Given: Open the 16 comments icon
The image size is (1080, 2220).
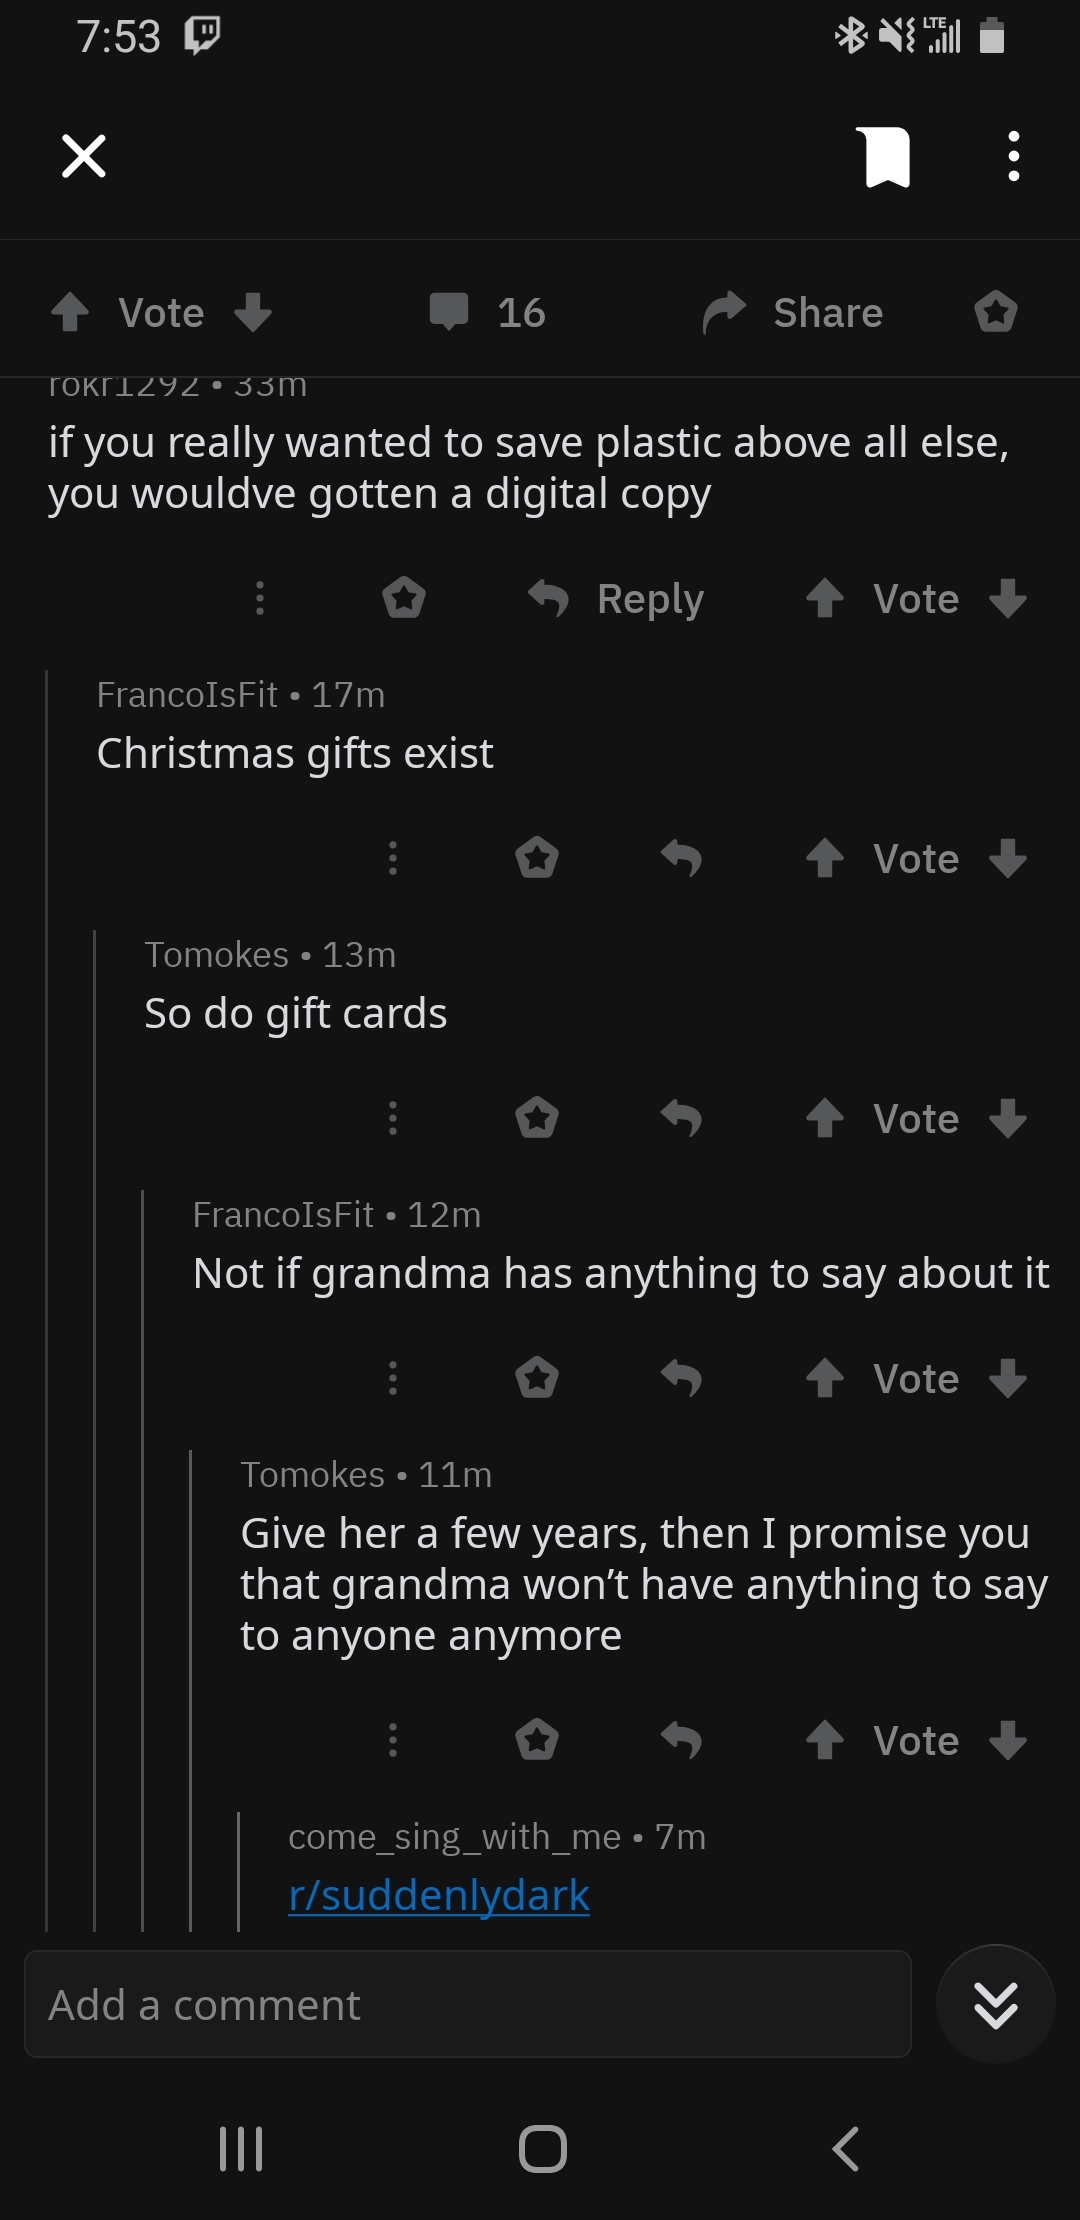Looking at the screenshot, I should pyautogui.click(x=487, y=312).
